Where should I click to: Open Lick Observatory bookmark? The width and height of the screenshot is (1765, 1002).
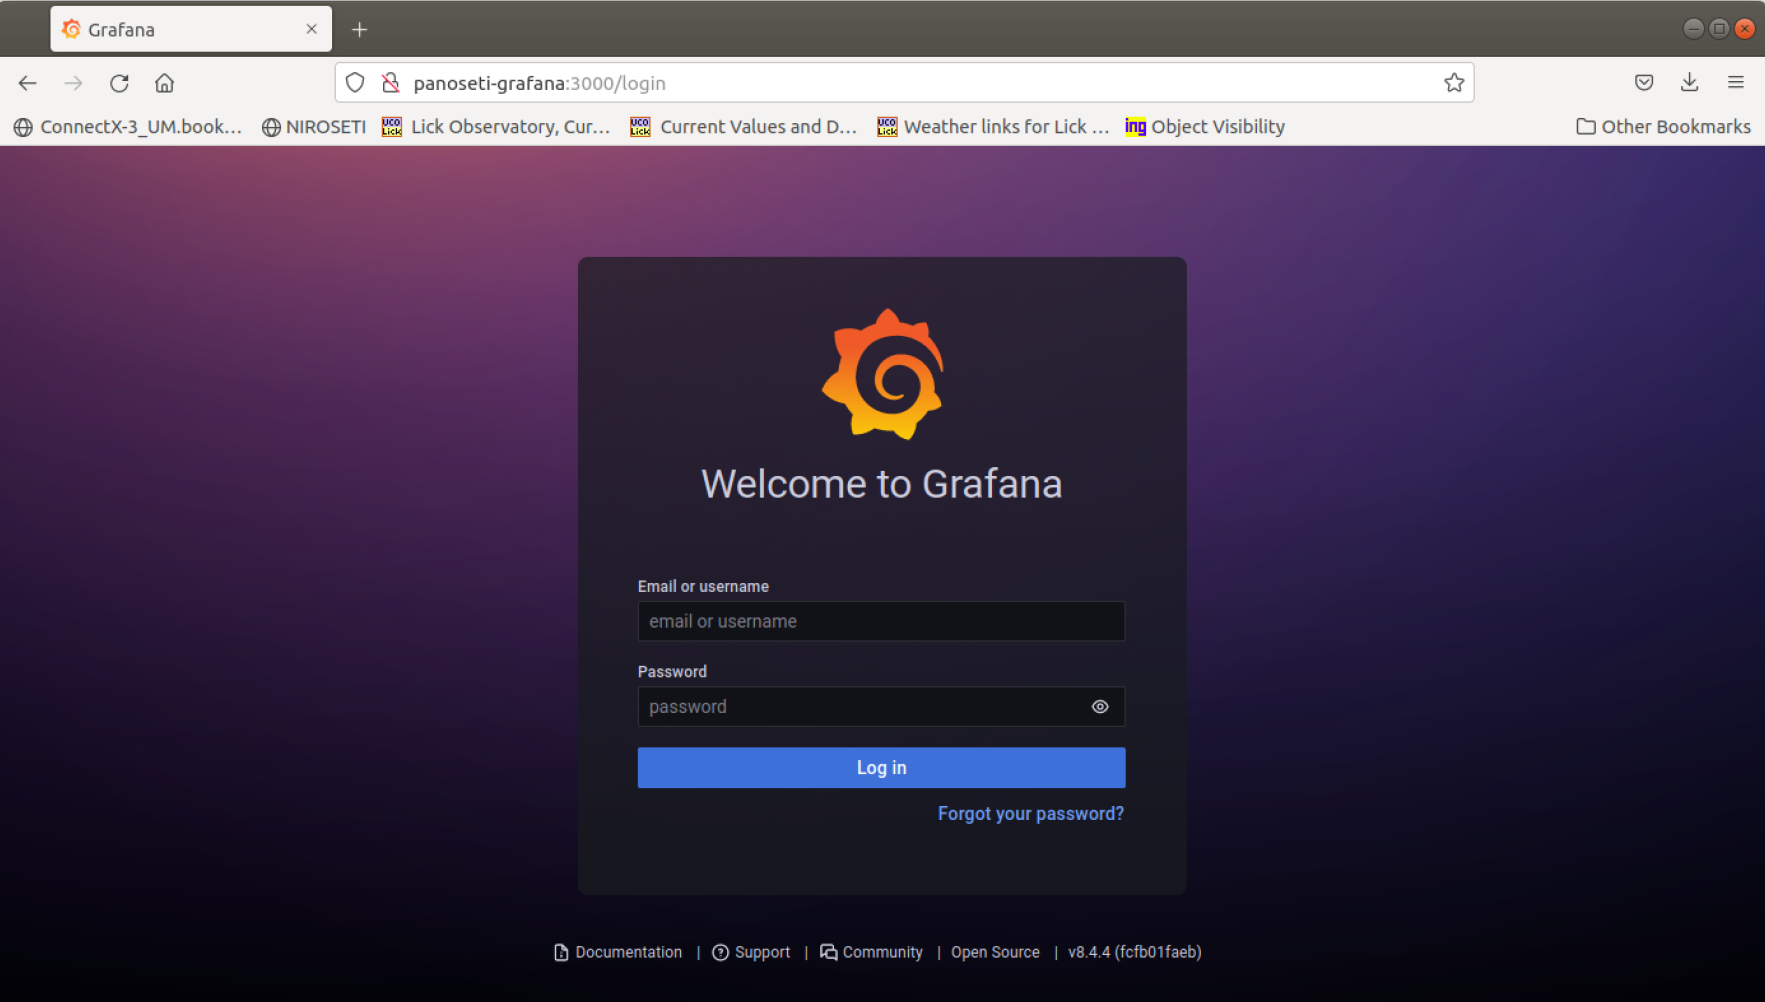(x=496, y=127)
